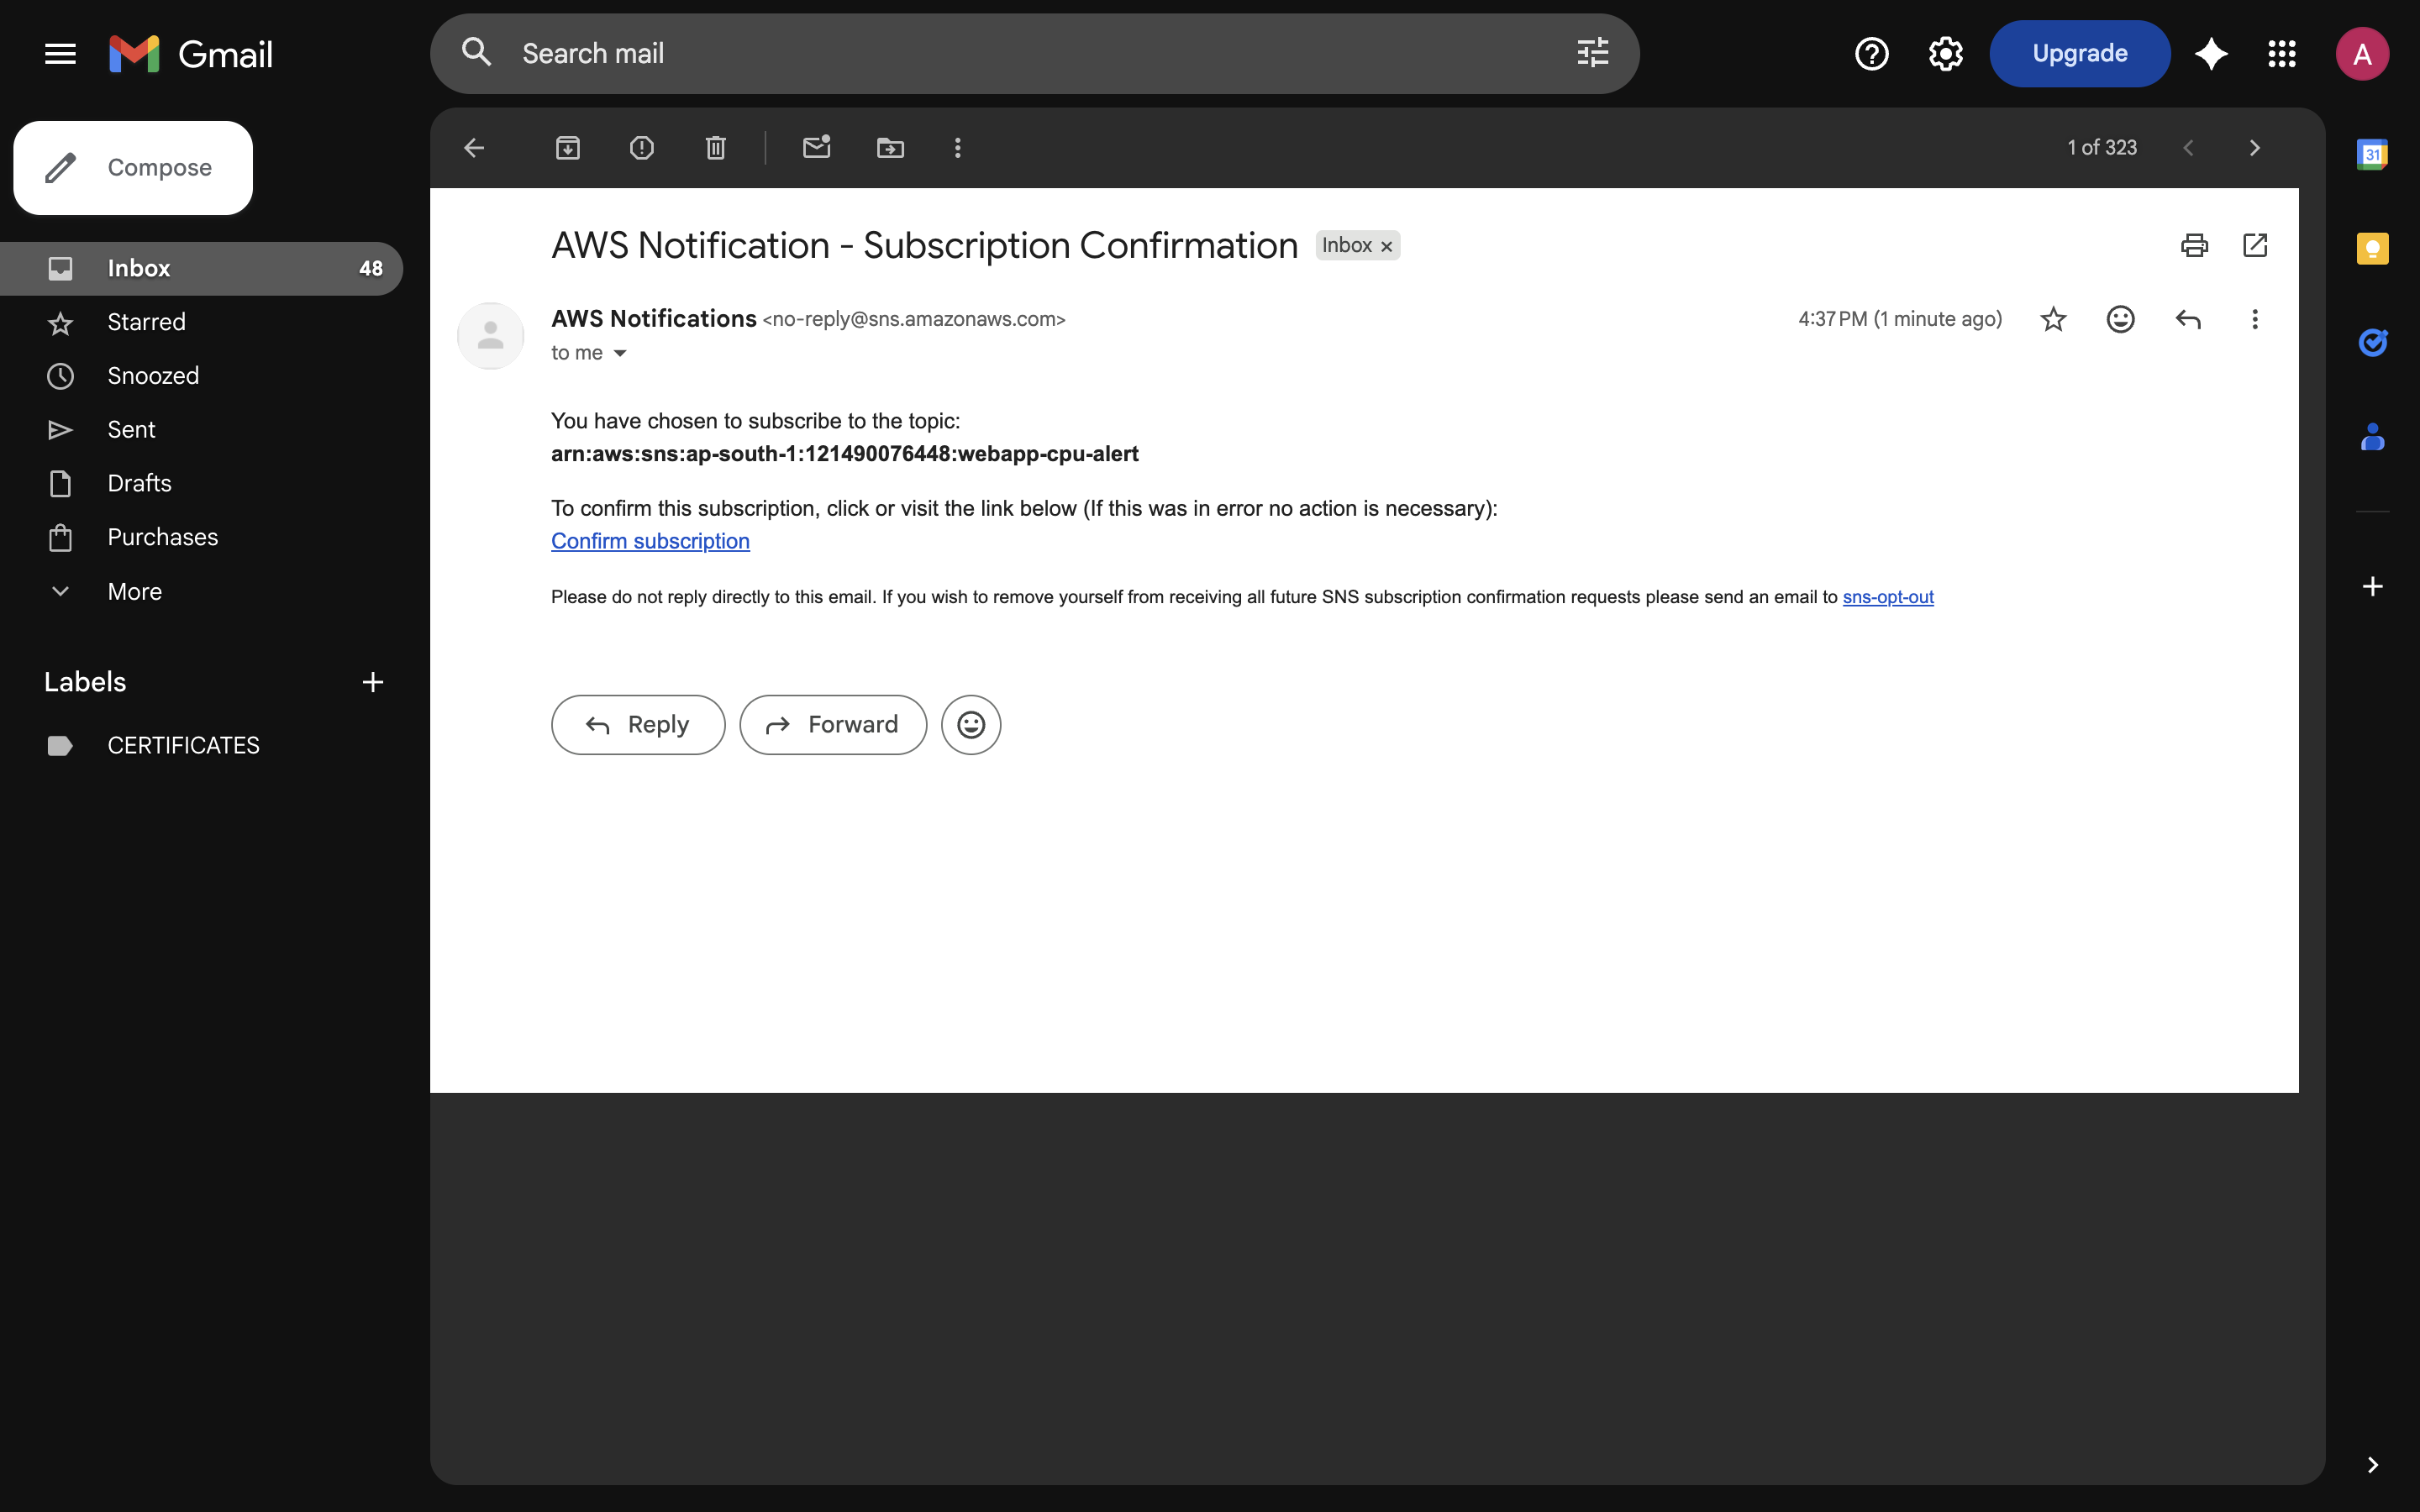Screen dimensions: 2420x1512
Task: Open email in new window
Action: (x=2255, y=245)
